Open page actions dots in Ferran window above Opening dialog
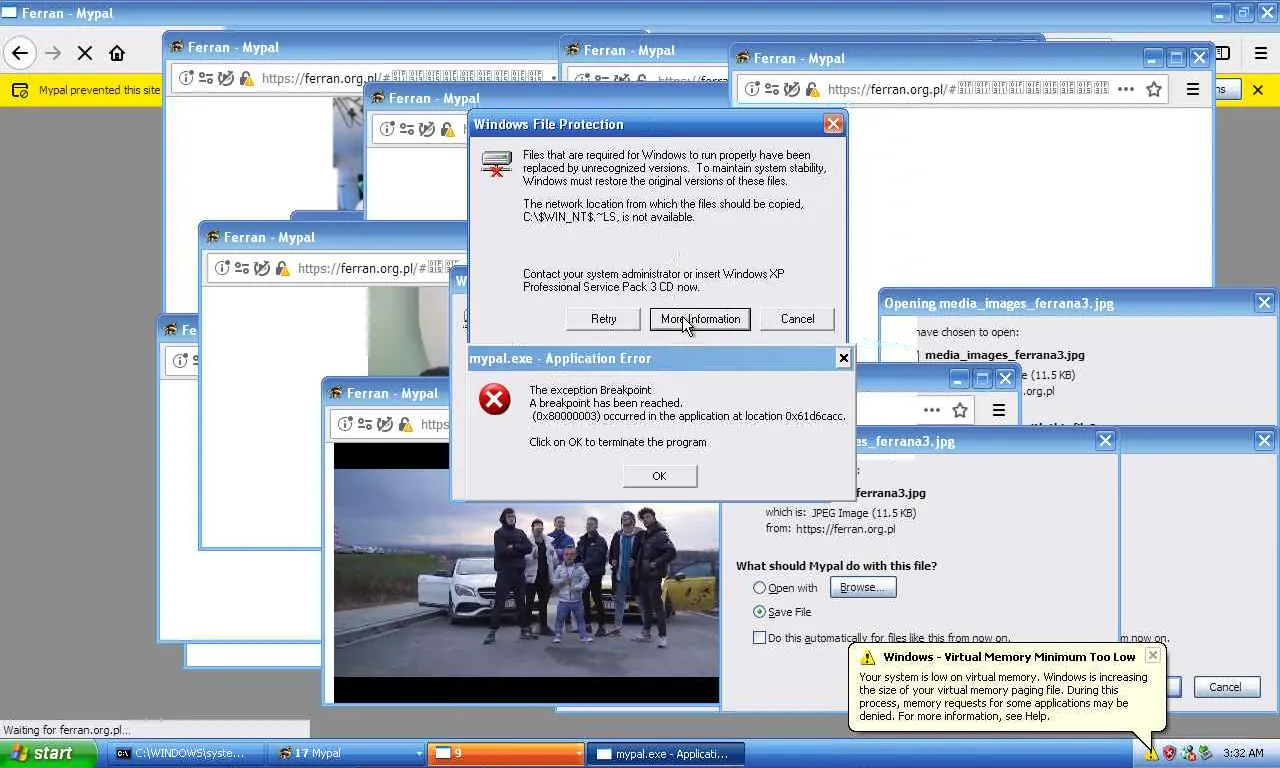Viewport: 1280px width, 768px height. [x=1126, y=89]
